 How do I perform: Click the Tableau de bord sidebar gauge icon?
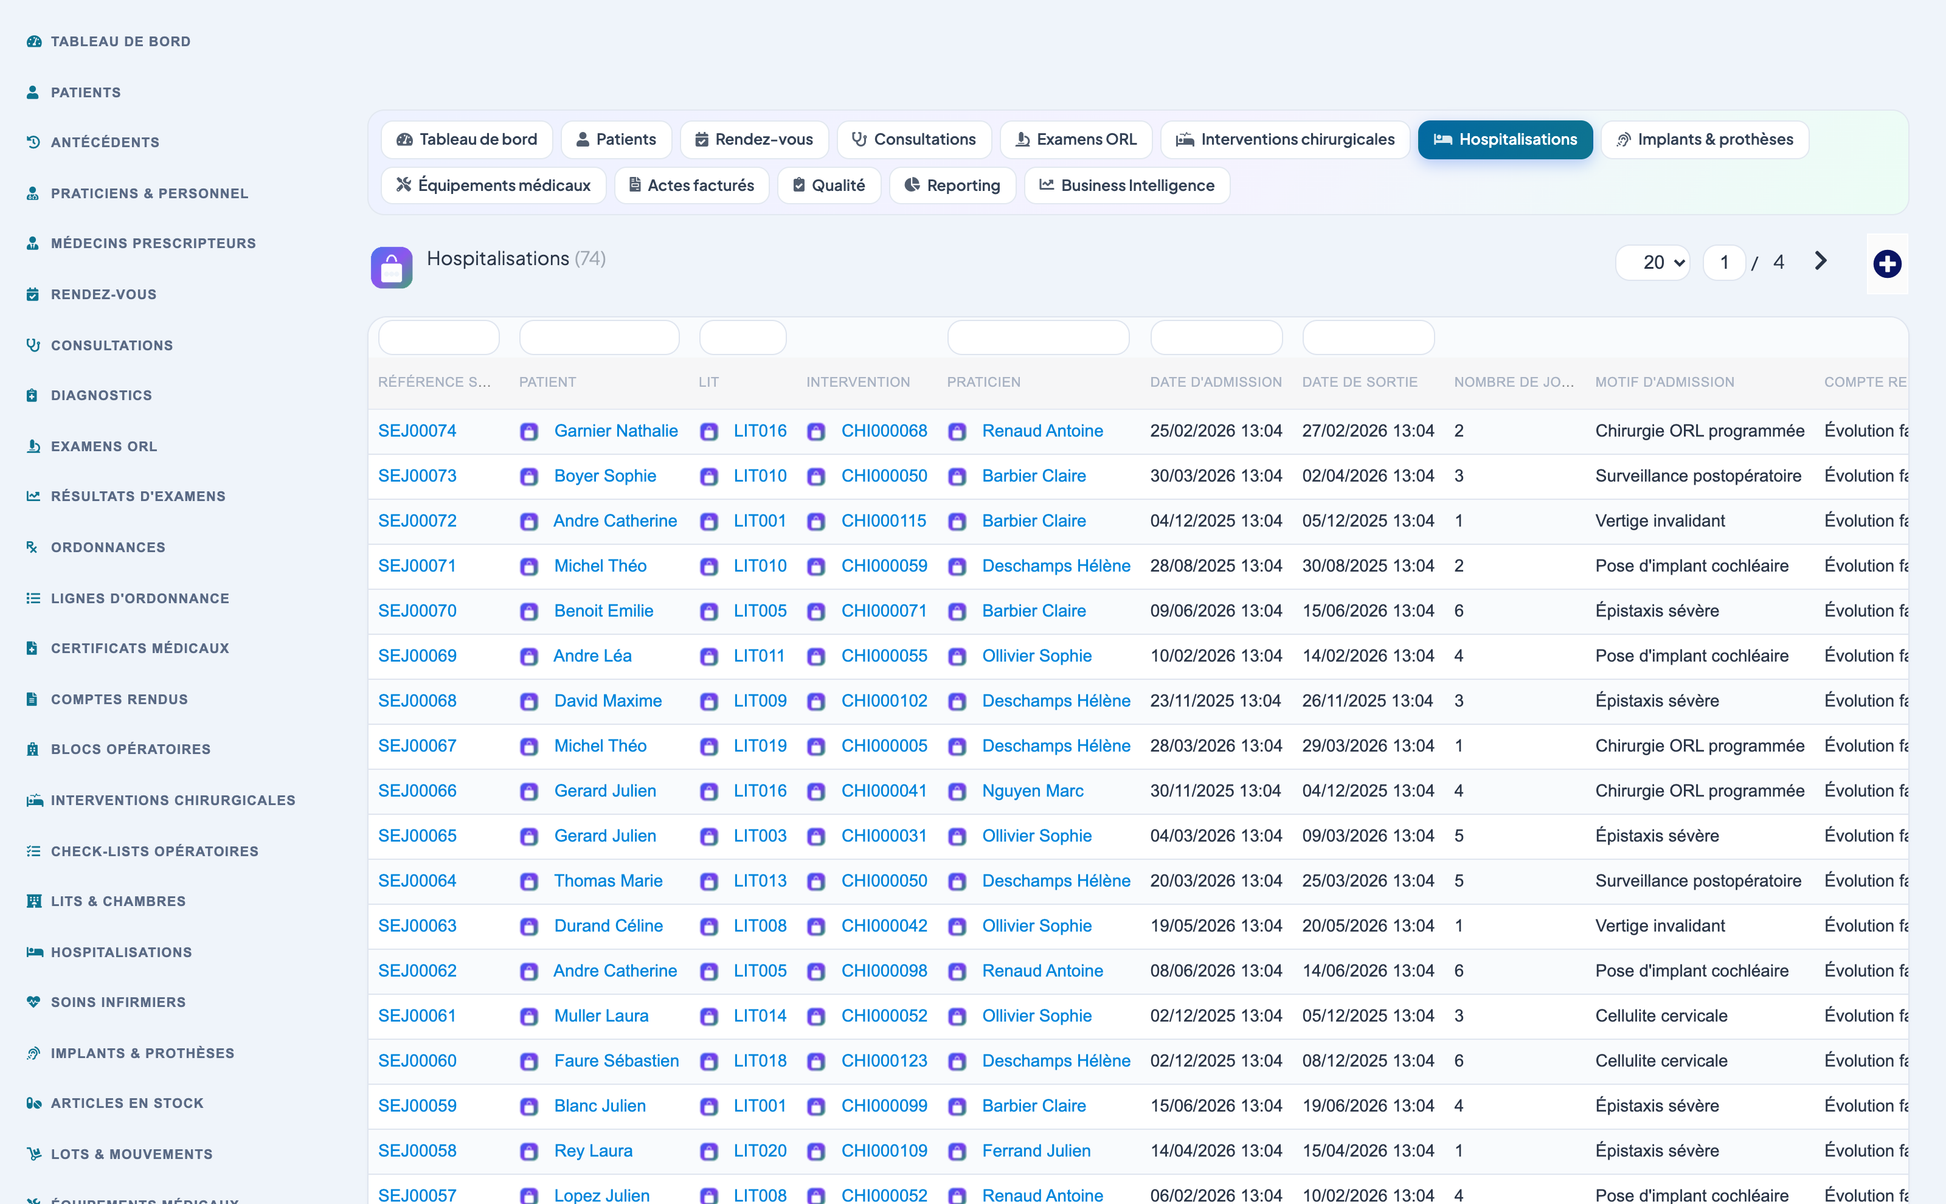(34, 41)
